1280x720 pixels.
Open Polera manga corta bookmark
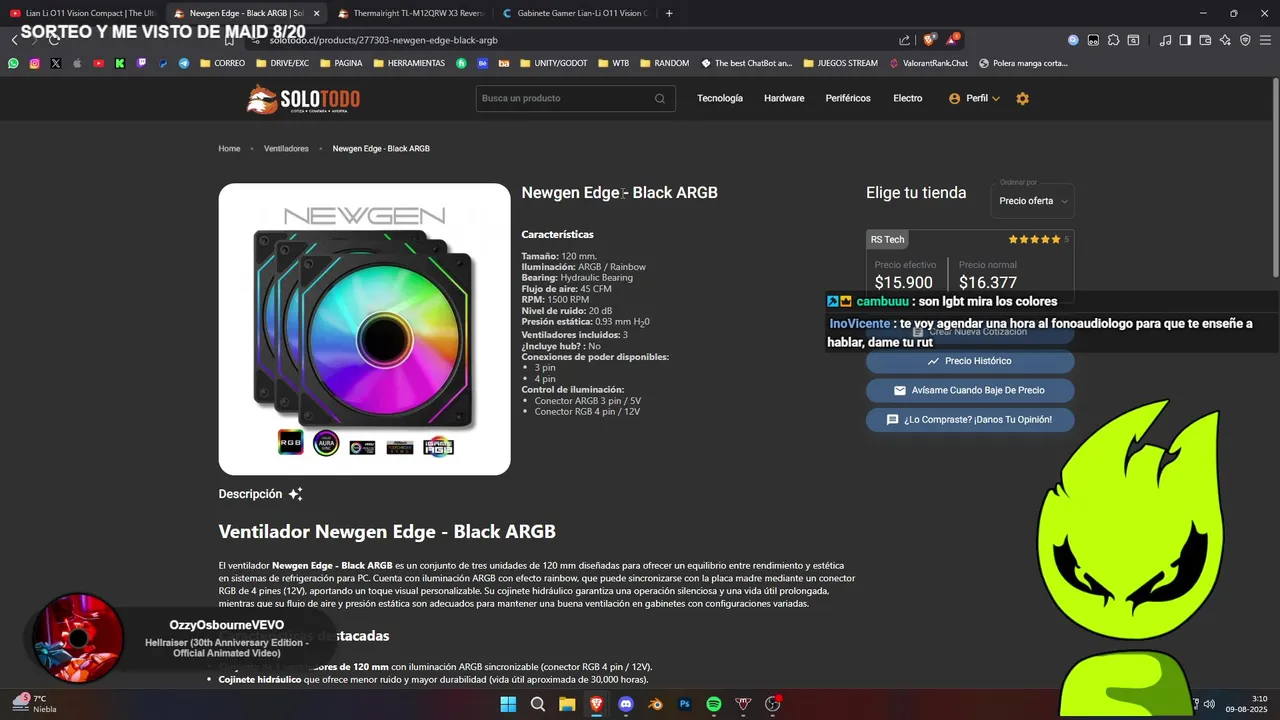[x=1023, y=63]
